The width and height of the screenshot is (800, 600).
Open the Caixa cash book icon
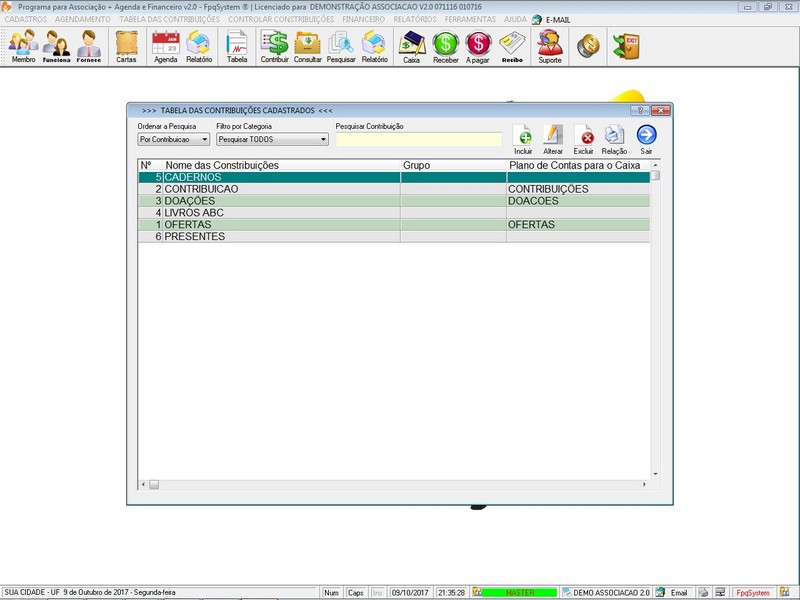(412, 46)
